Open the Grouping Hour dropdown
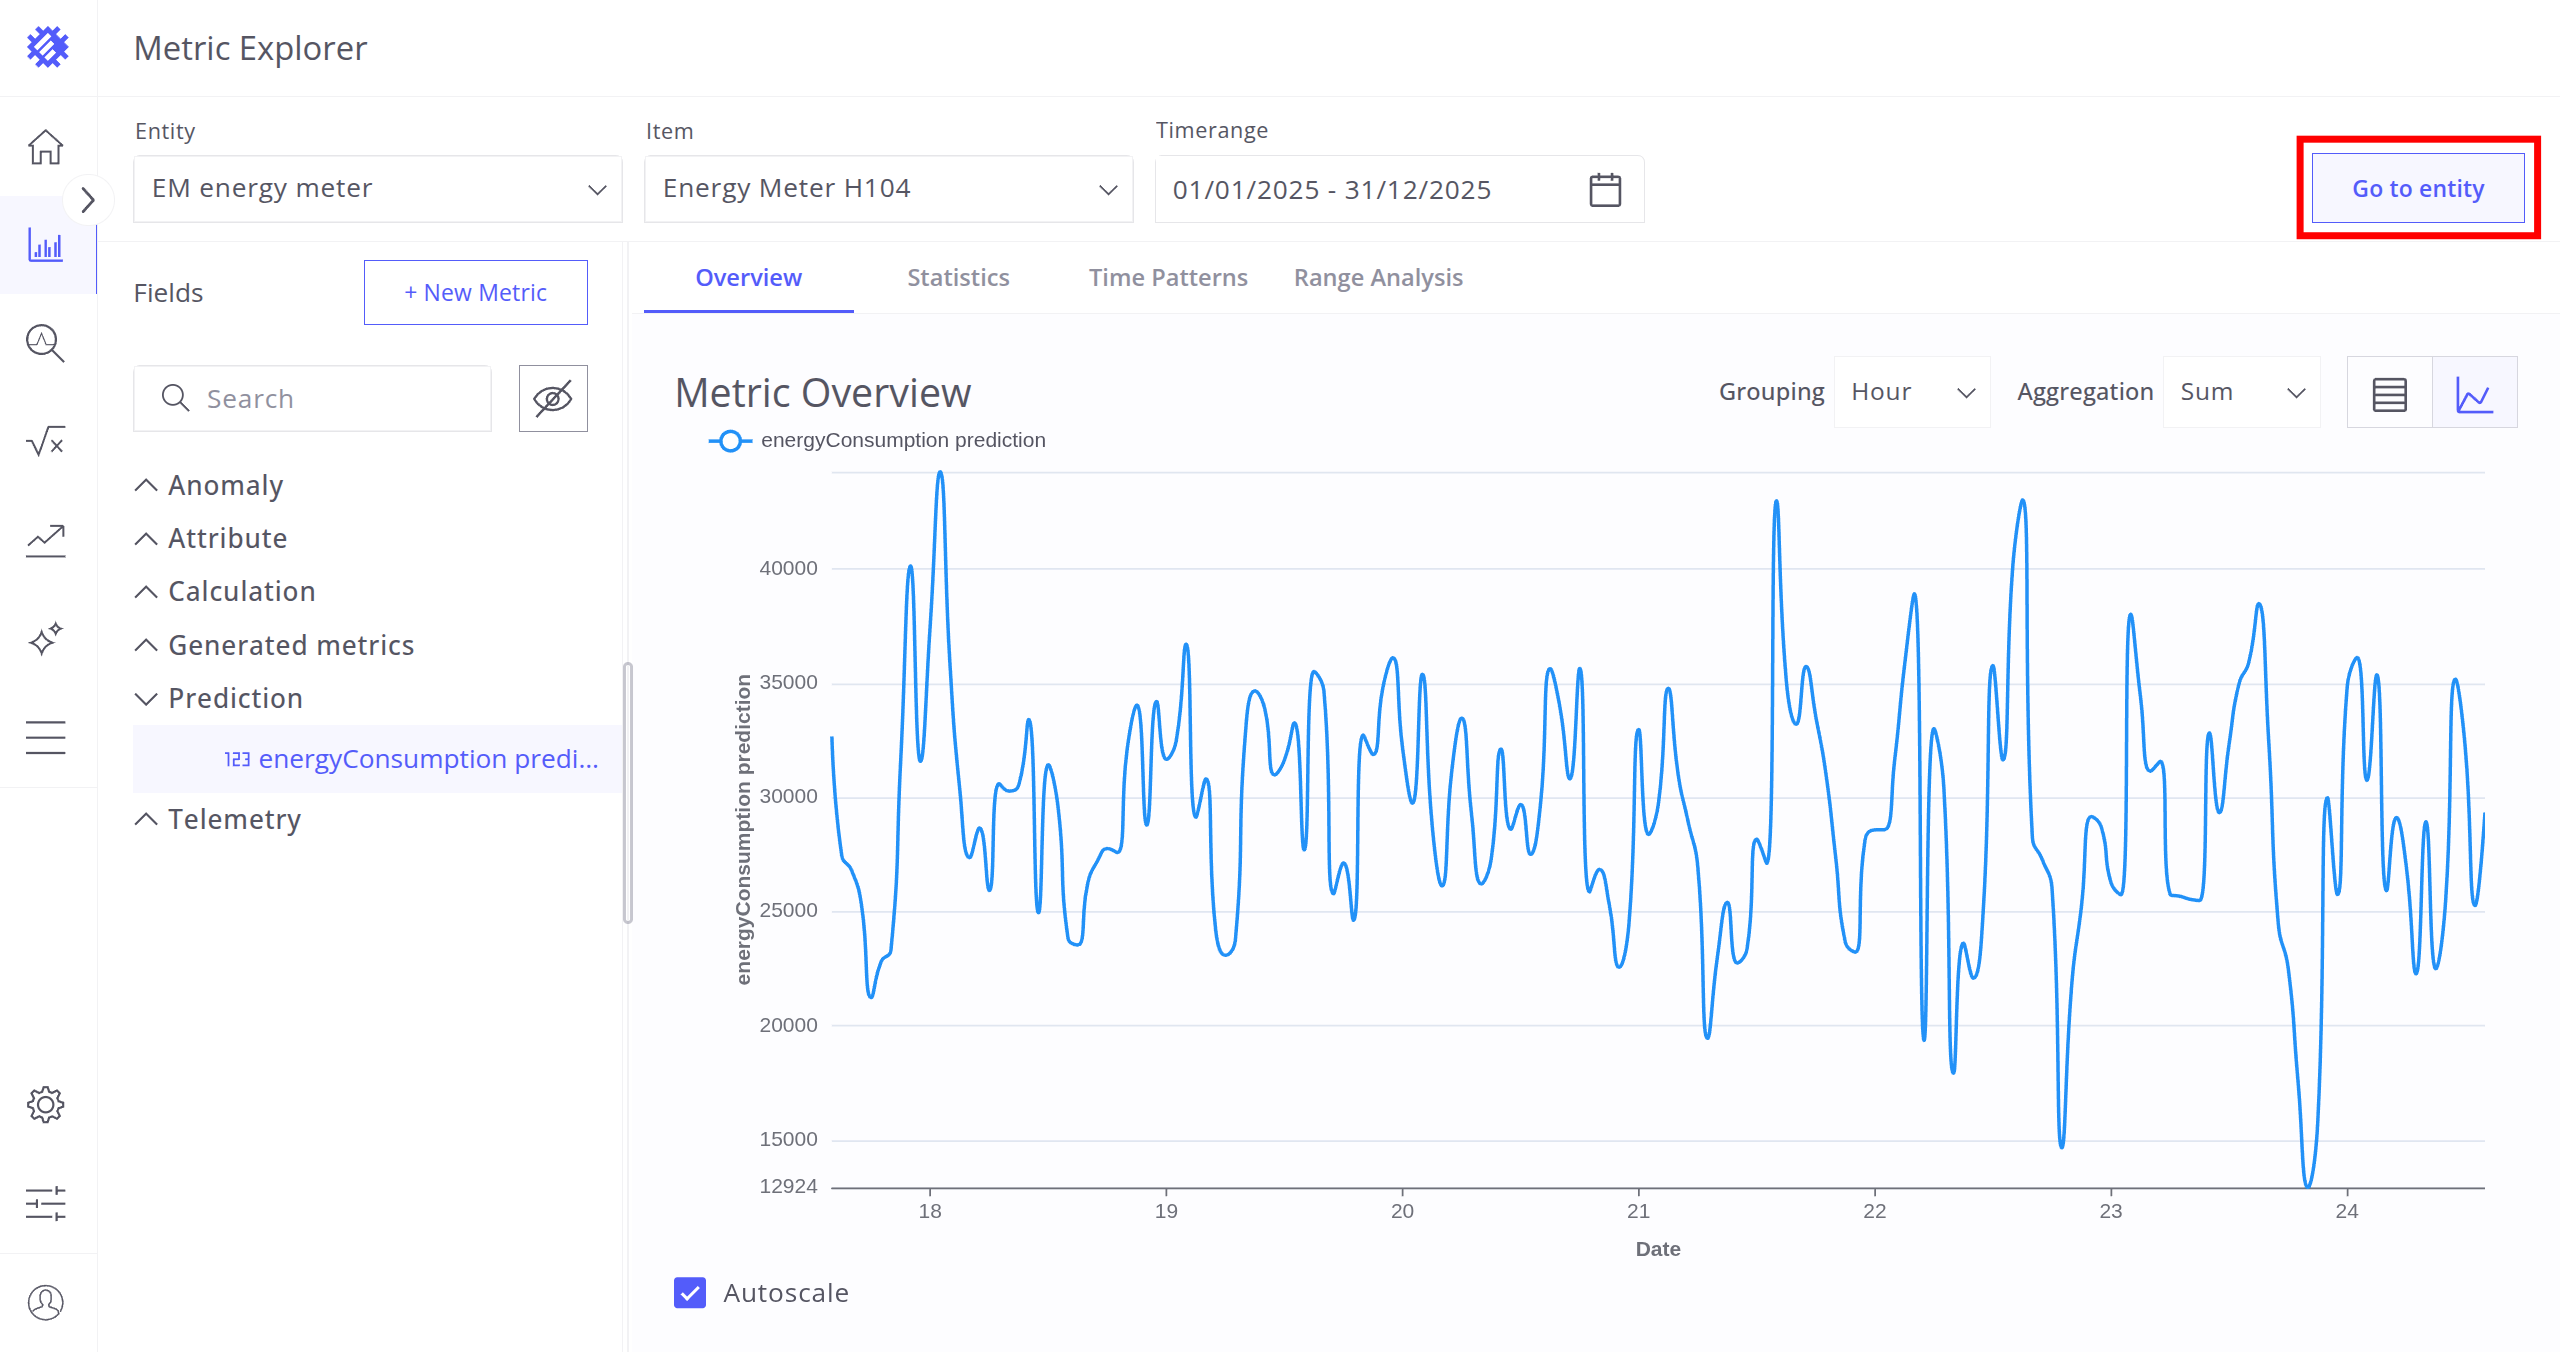The width and height of the screenshot is (2560, 1352). (1911, 392)
